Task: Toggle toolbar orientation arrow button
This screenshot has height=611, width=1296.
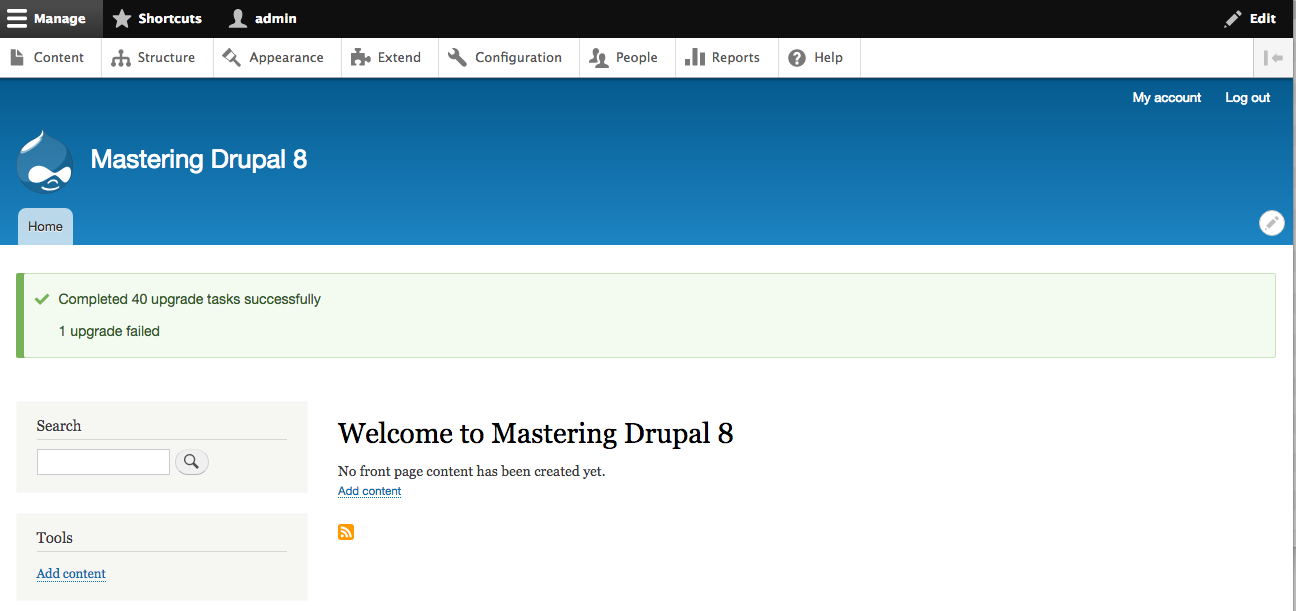Action: point(1274,58)
